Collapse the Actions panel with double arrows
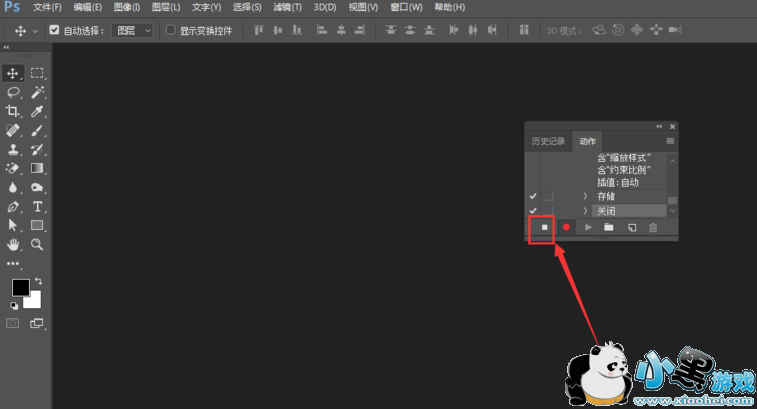The width and height of the screenshot is (757, 409). click(x=659, y=127)
